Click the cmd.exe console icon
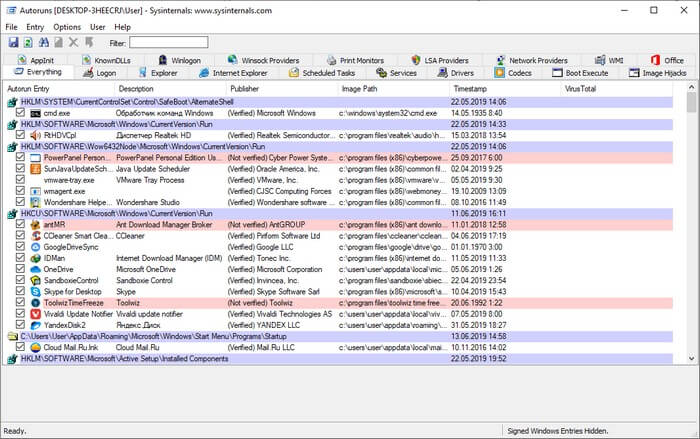Screen dimensions: 700x439 pyautogui.click(x=35, y=113)
